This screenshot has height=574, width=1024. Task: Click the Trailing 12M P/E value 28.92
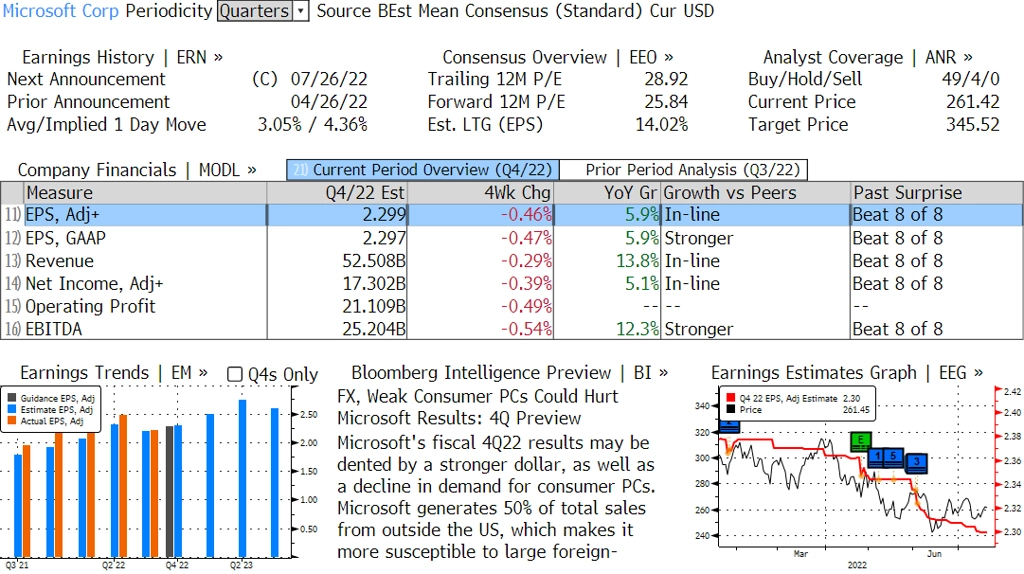[666, 79]
